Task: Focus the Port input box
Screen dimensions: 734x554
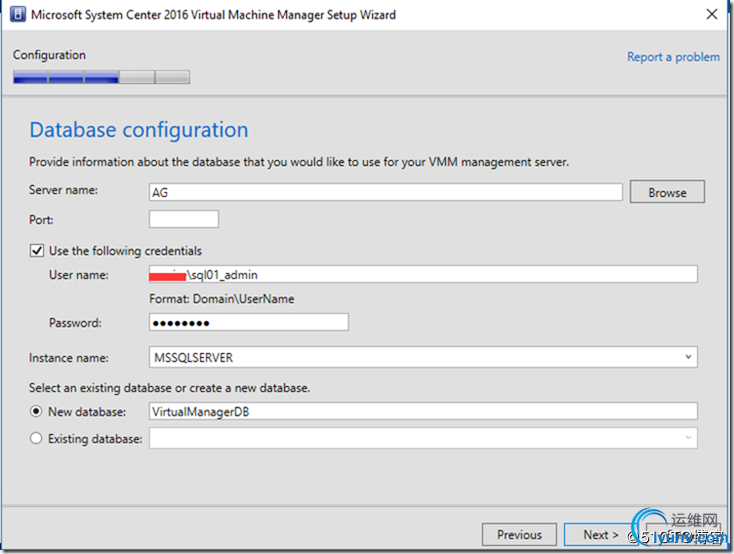Action: pyautogui.click(x=184, y=219)
